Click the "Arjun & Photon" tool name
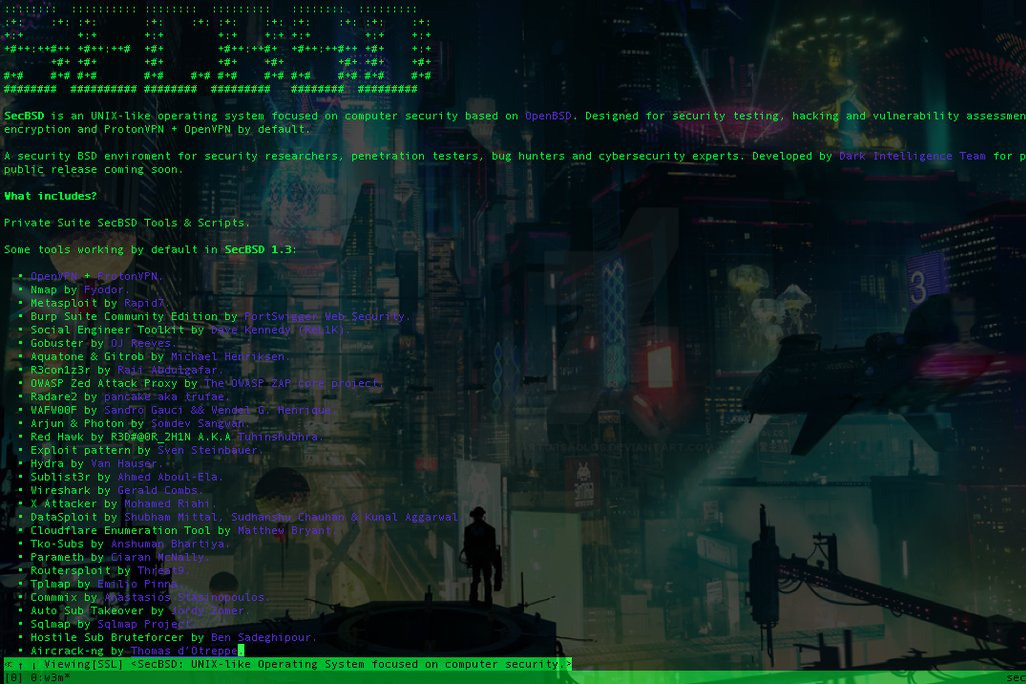The height and width of the screenshot is (684, 1026). 77,423
